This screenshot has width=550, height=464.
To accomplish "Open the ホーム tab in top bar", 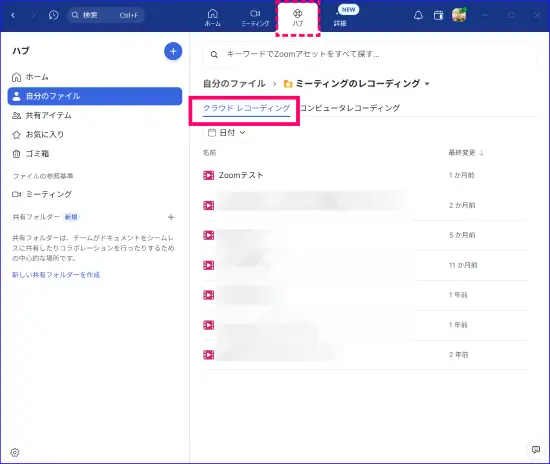I will (x=213, y=18).
